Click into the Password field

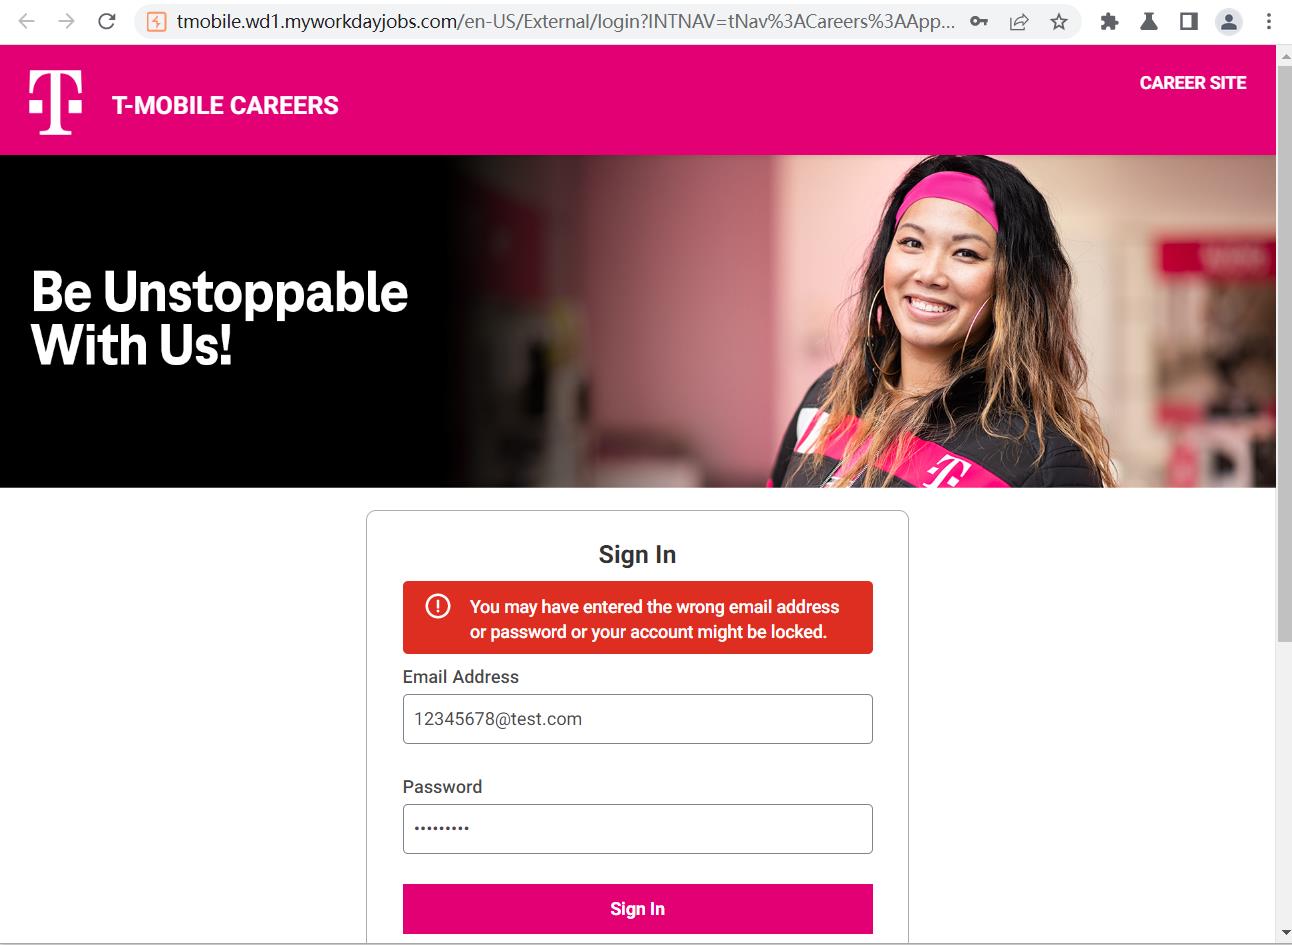click(638, 829)
